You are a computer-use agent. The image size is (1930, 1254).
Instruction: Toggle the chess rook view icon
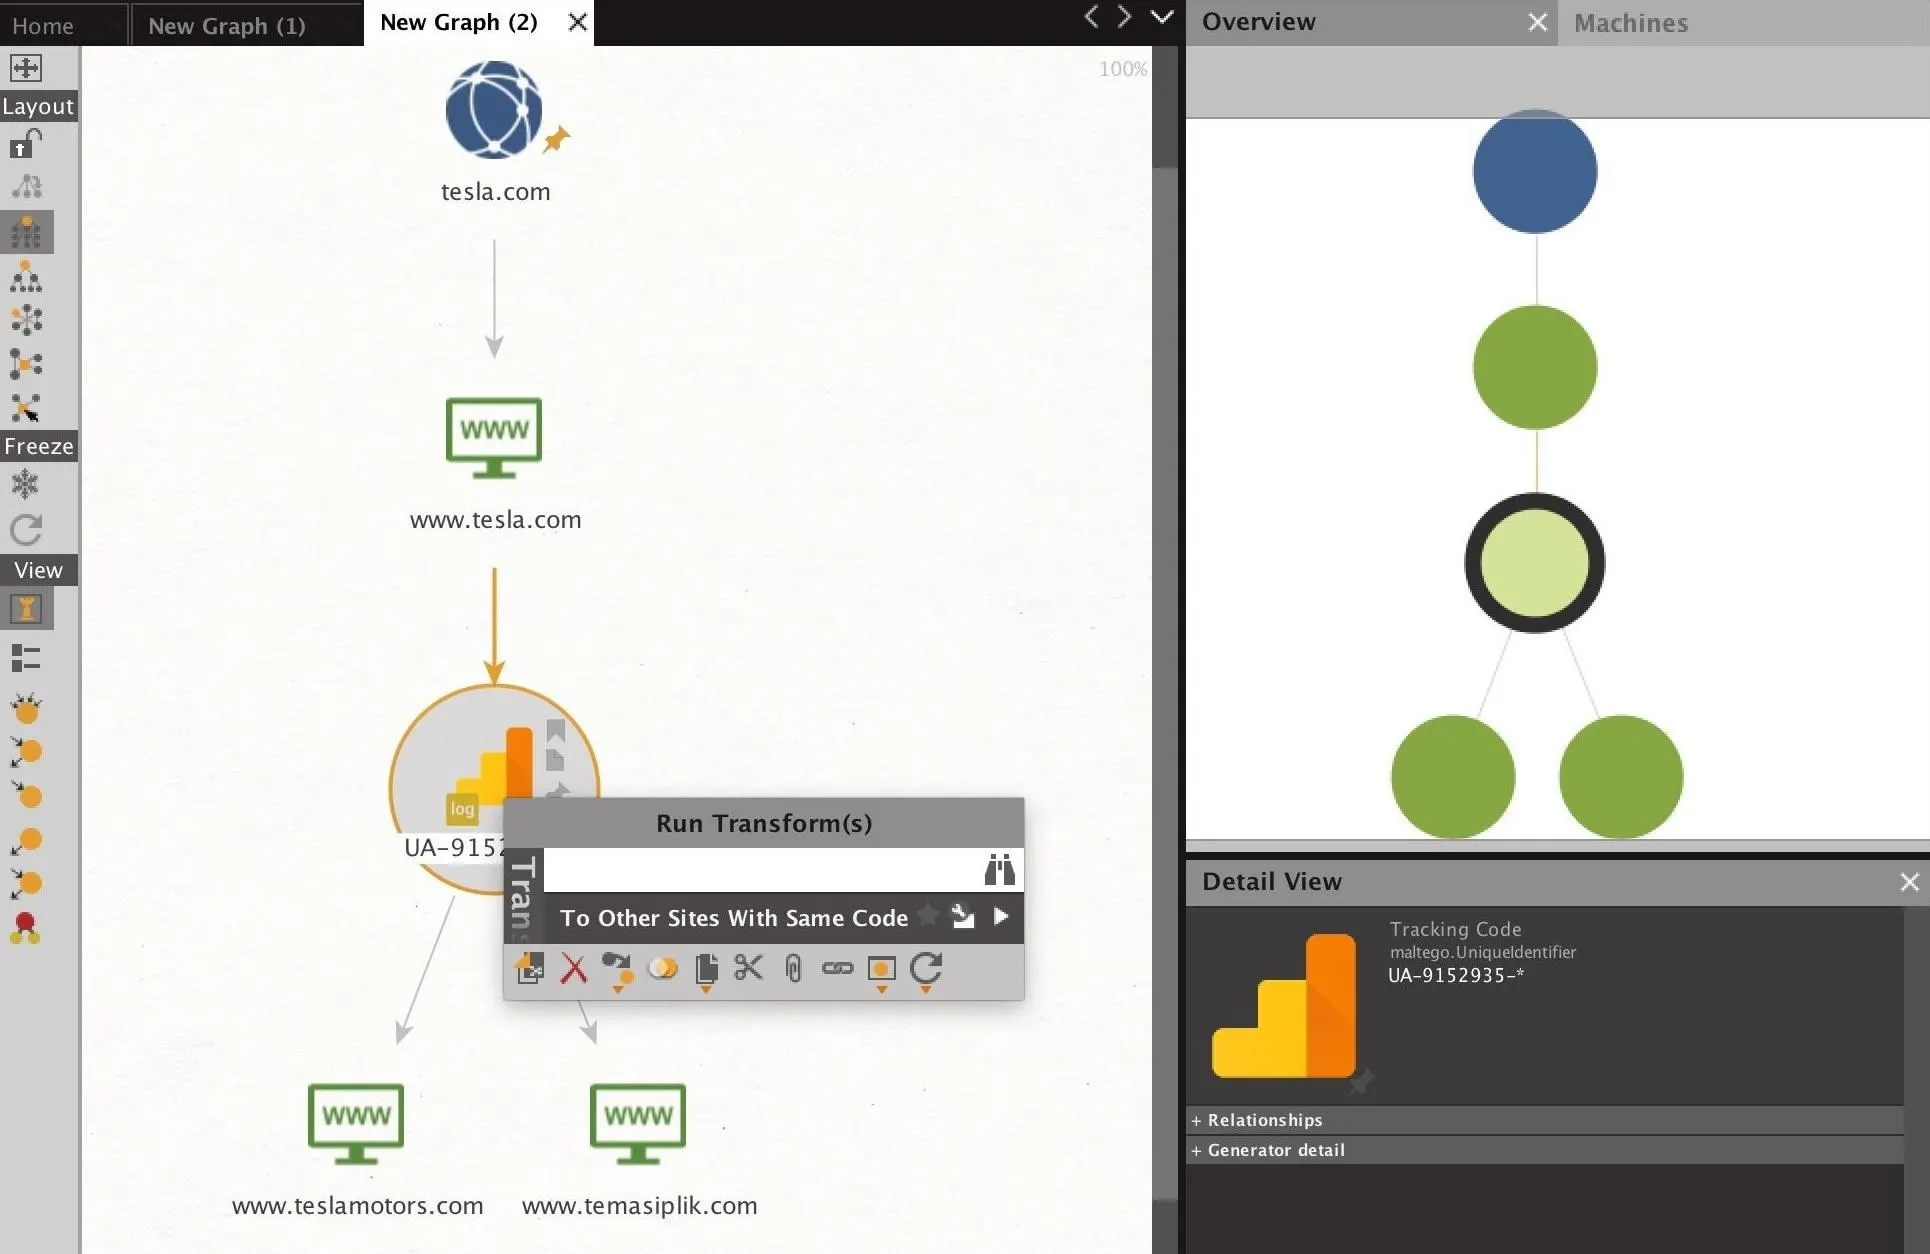[x=26, y=608]
